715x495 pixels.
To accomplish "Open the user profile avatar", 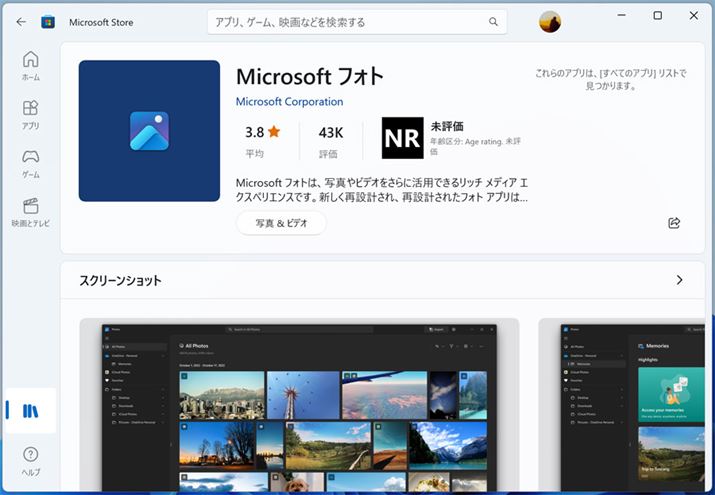I will point(550,22).
